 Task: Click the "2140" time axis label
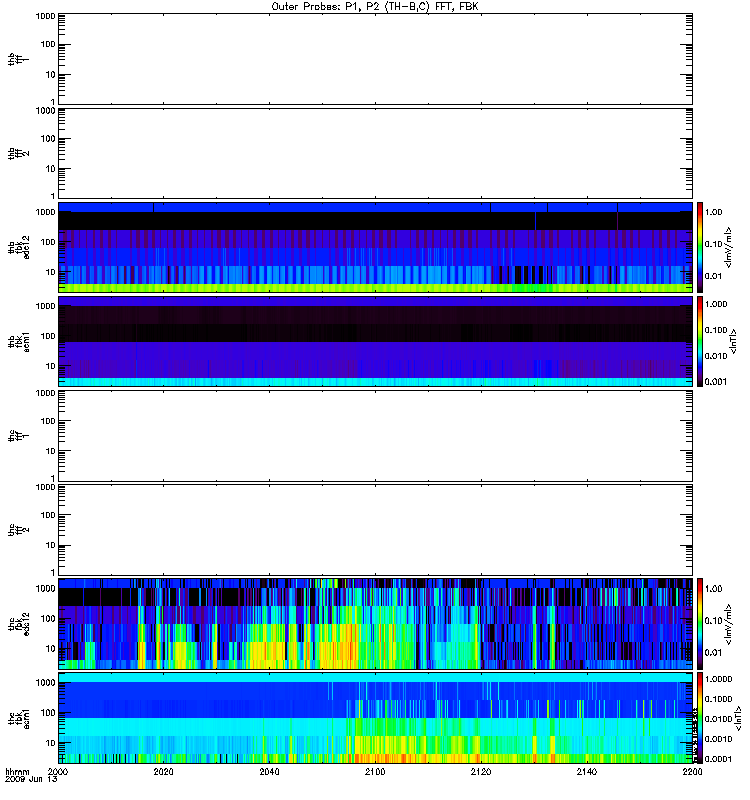click(587, 771)
